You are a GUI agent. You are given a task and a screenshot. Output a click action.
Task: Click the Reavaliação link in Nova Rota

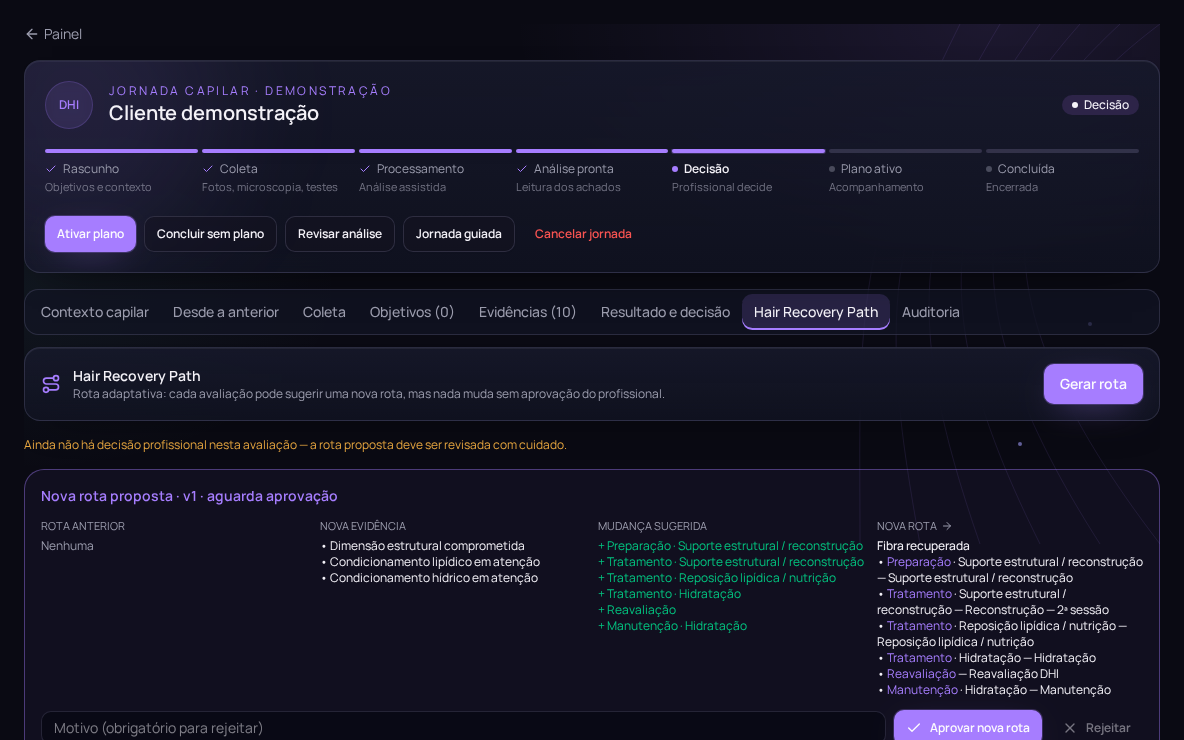click(921, 674)
